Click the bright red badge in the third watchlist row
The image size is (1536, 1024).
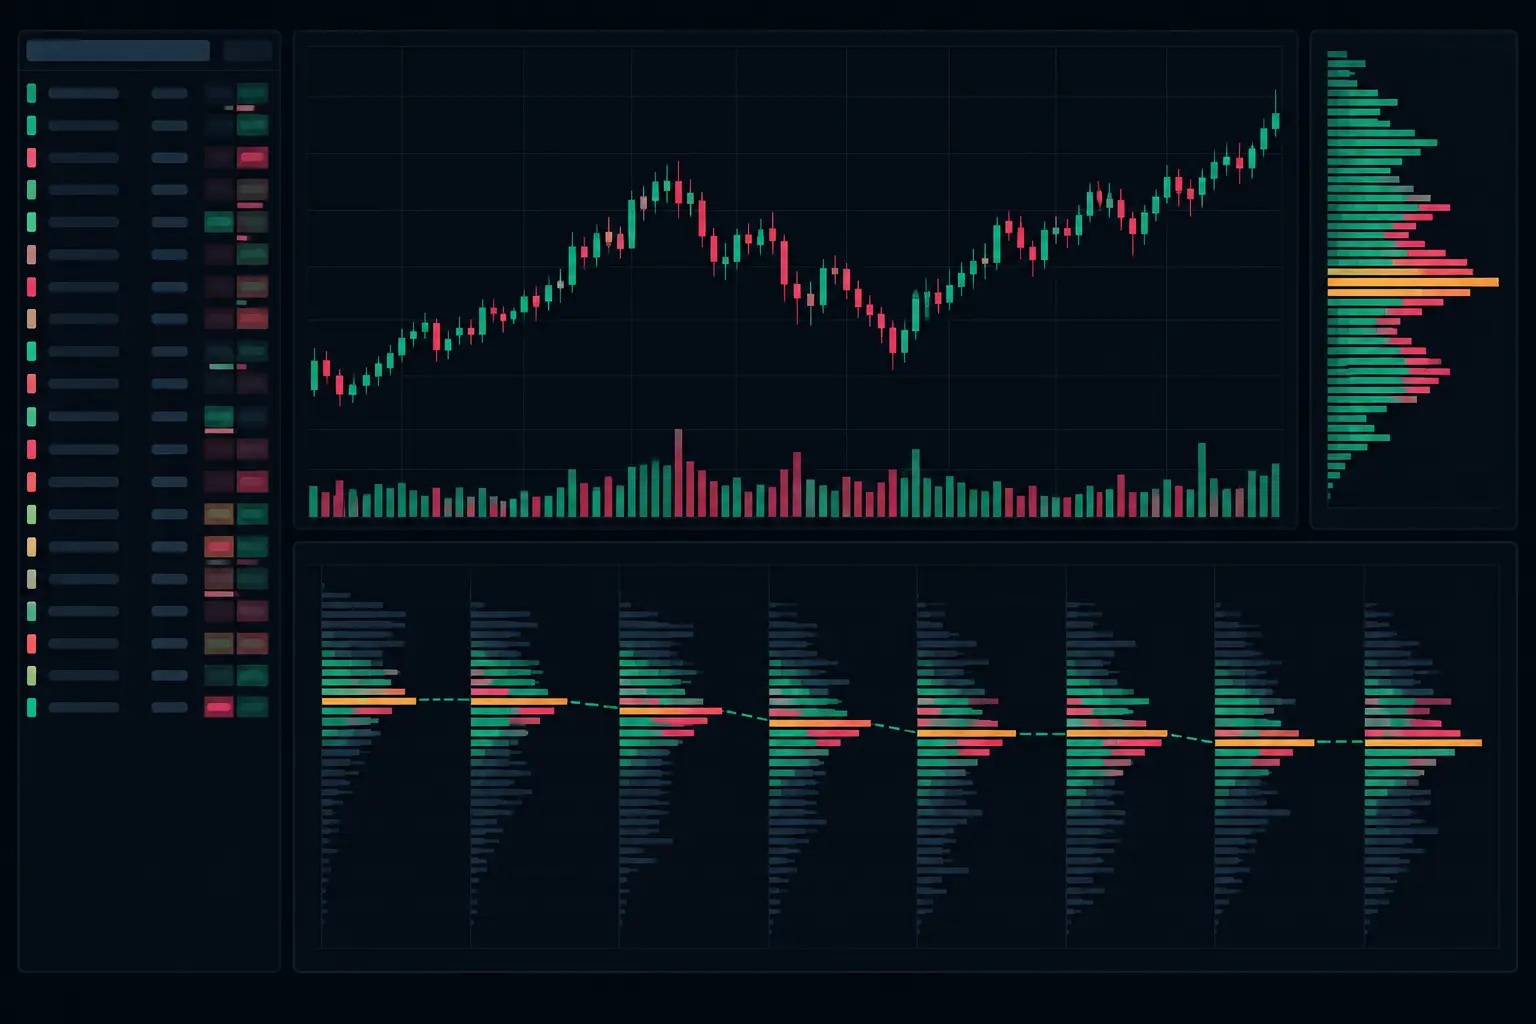(x=253, y=157)
